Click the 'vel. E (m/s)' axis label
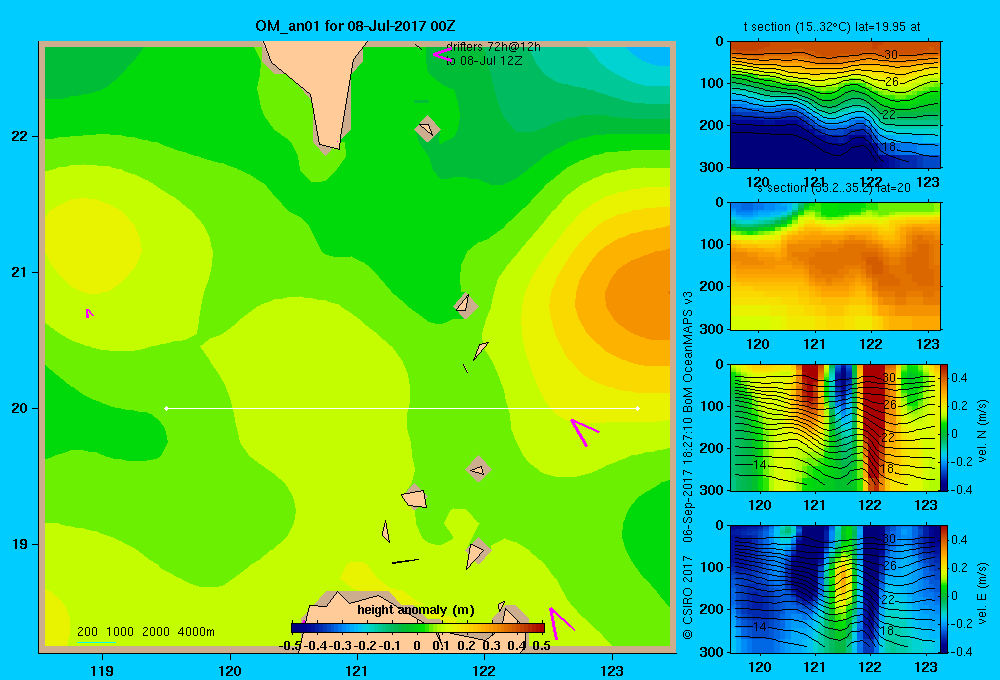The height and width of the screenshot is (680, 1000). pyautogui.click(x=982, y=591)
